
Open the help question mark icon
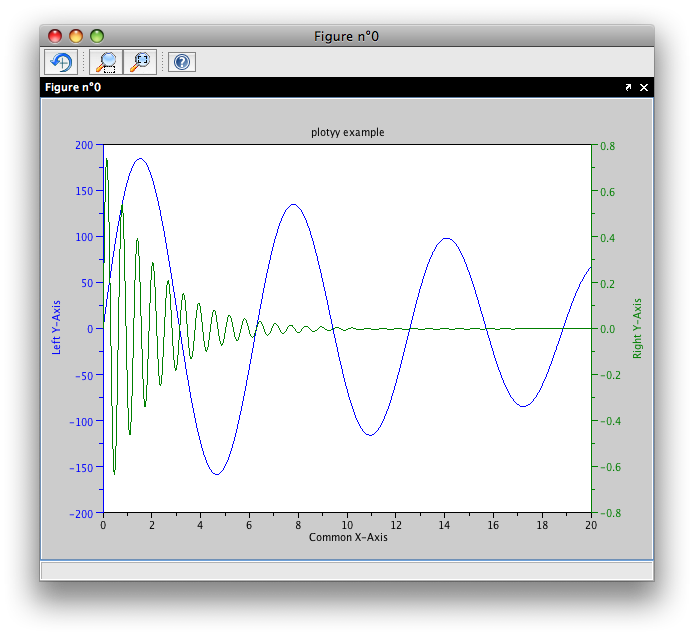click(x=181, y=62)
